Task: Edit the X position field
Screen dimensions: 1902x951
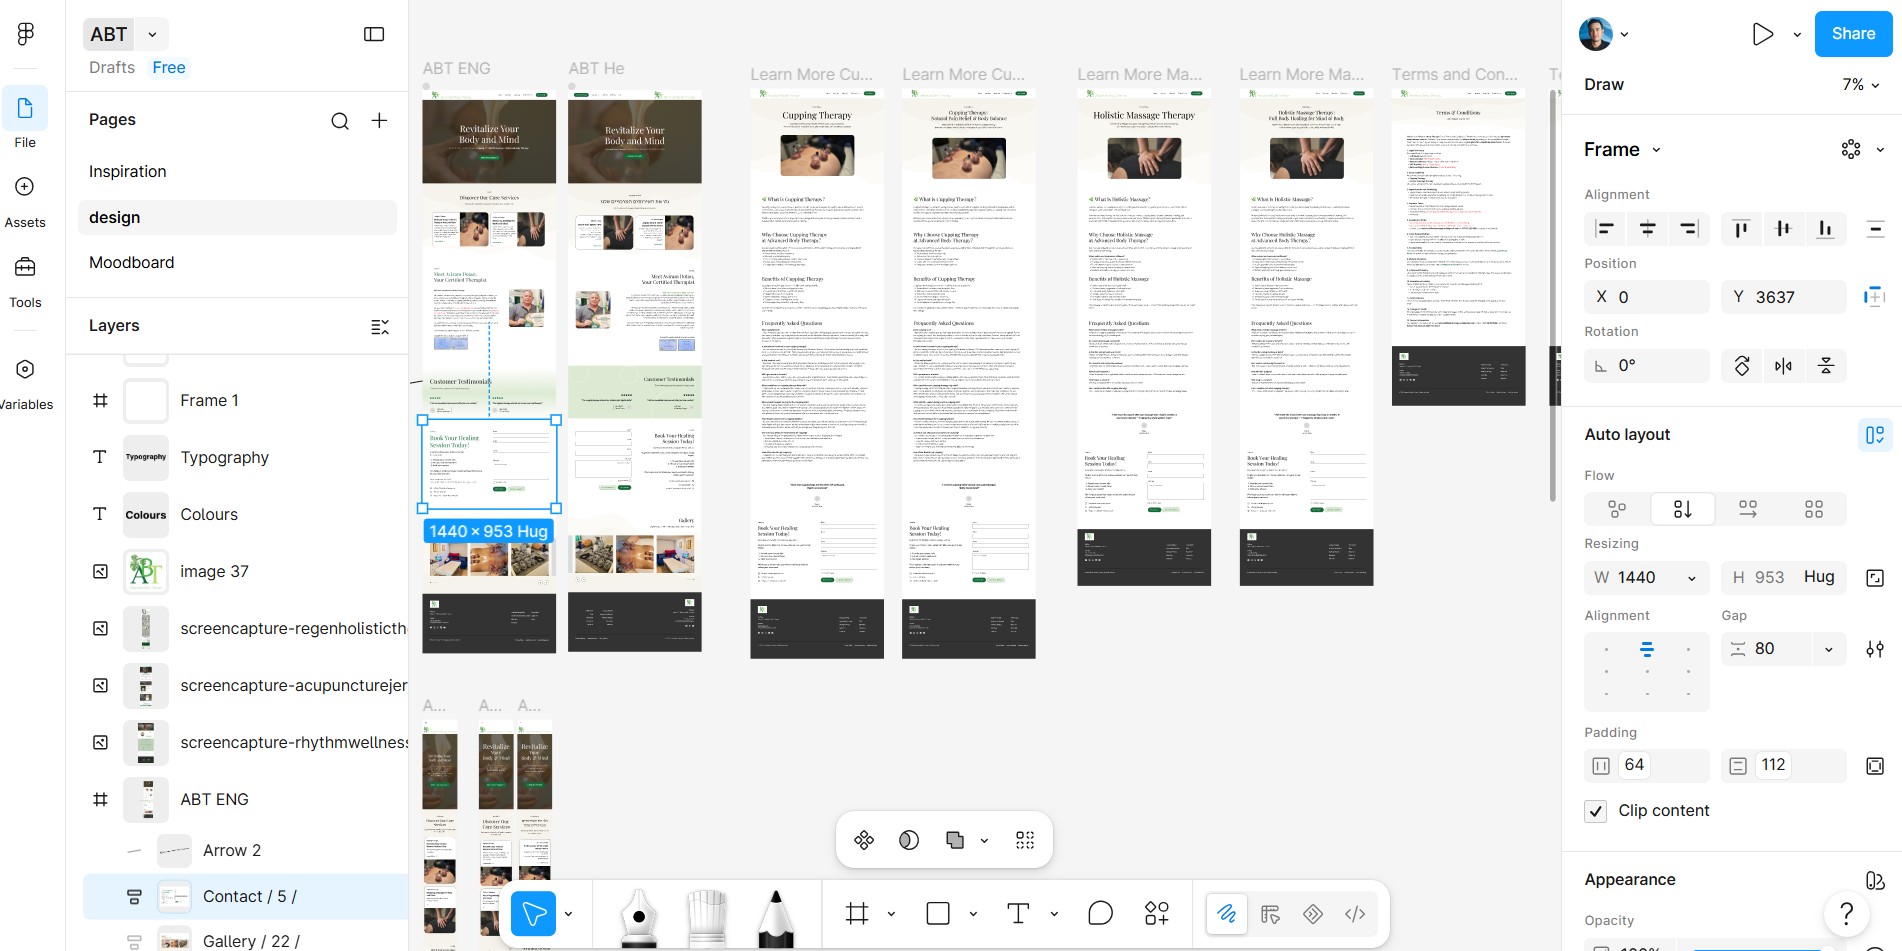Action: (x=1646, y=298)
